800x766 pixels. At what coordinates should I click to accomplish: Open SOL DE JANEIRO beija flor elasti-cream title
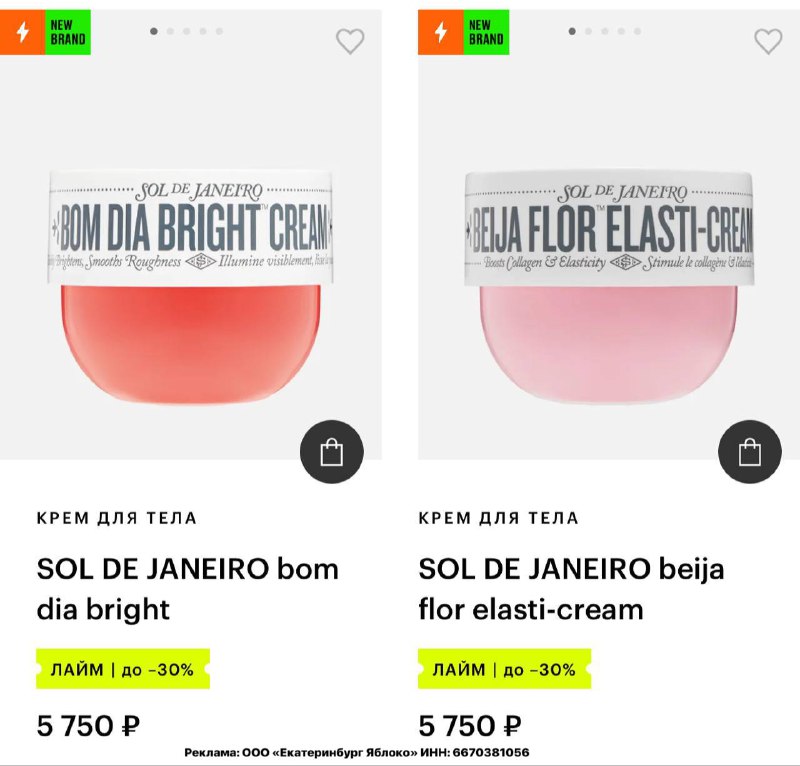(x=571, y=588)
